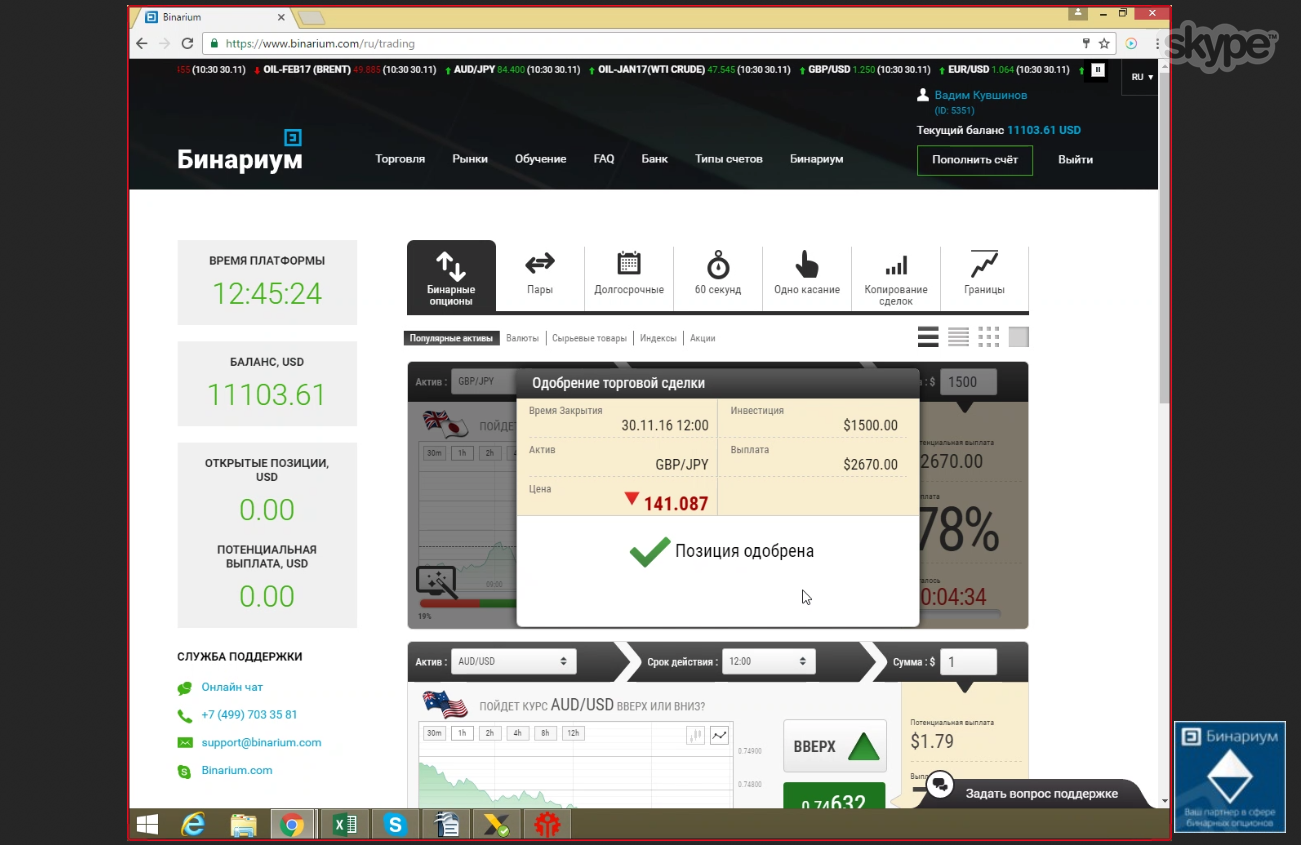Open Windows Start menu

(147, 825)
